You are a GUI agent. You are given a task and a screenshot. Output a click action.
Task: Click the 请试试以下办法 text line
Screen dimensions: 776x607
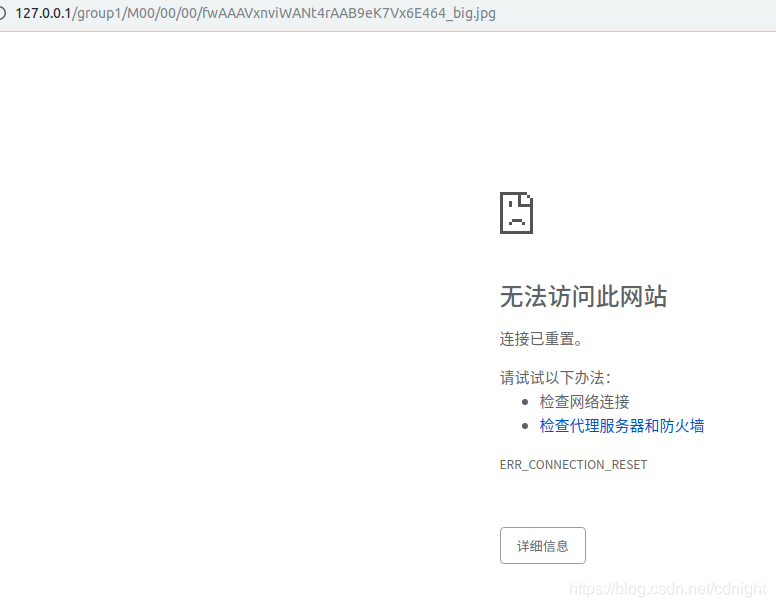point(555,378)
